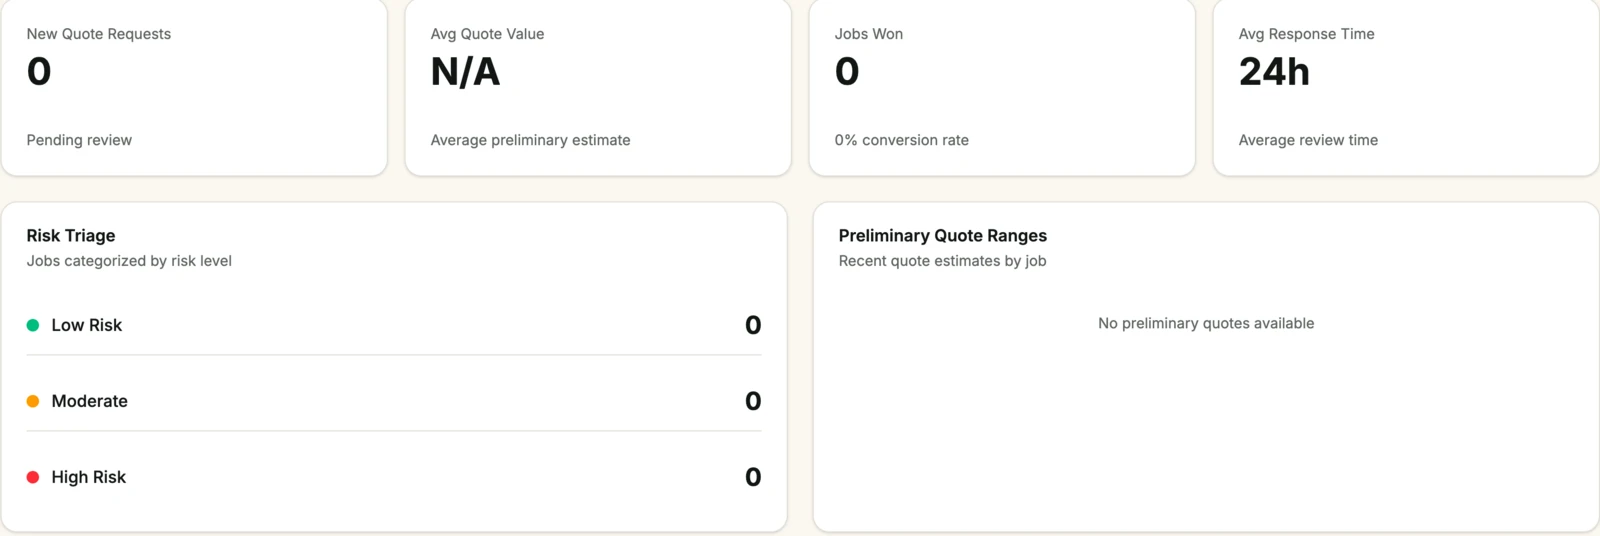Select Jobs categorized by risk level text
This screenshot has width=1600, height=536.
pyautogui.click(x=129, y=261)
